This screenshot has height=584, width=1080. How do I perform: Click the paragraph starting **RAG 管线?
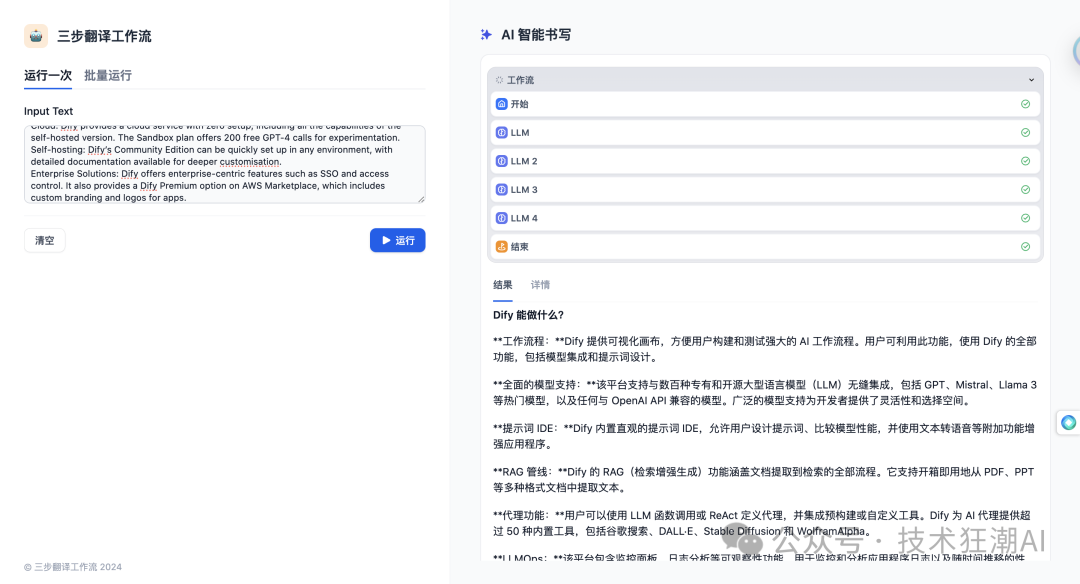765,479
